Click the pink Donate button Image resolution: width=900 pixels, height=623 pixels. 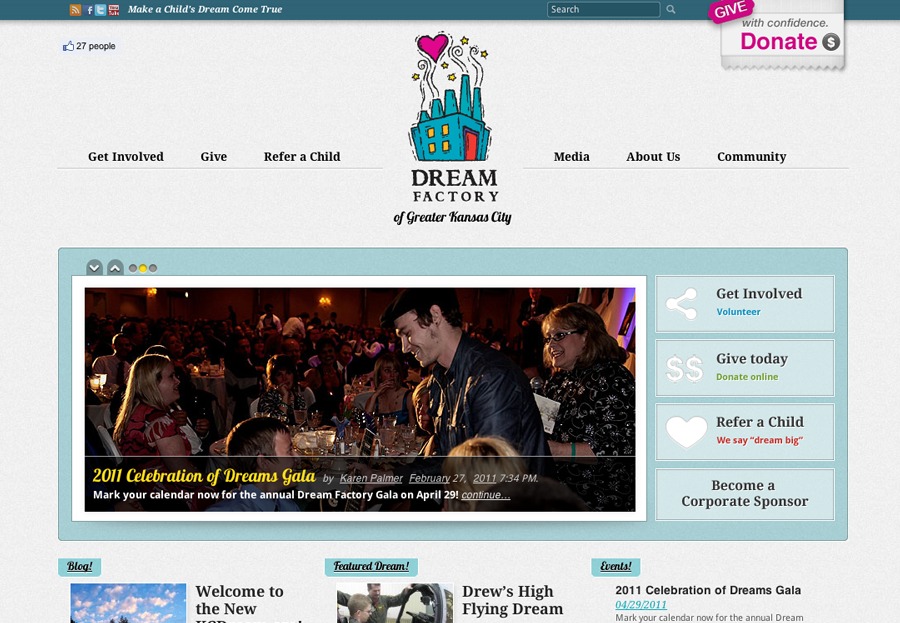(x=778, y=41)
